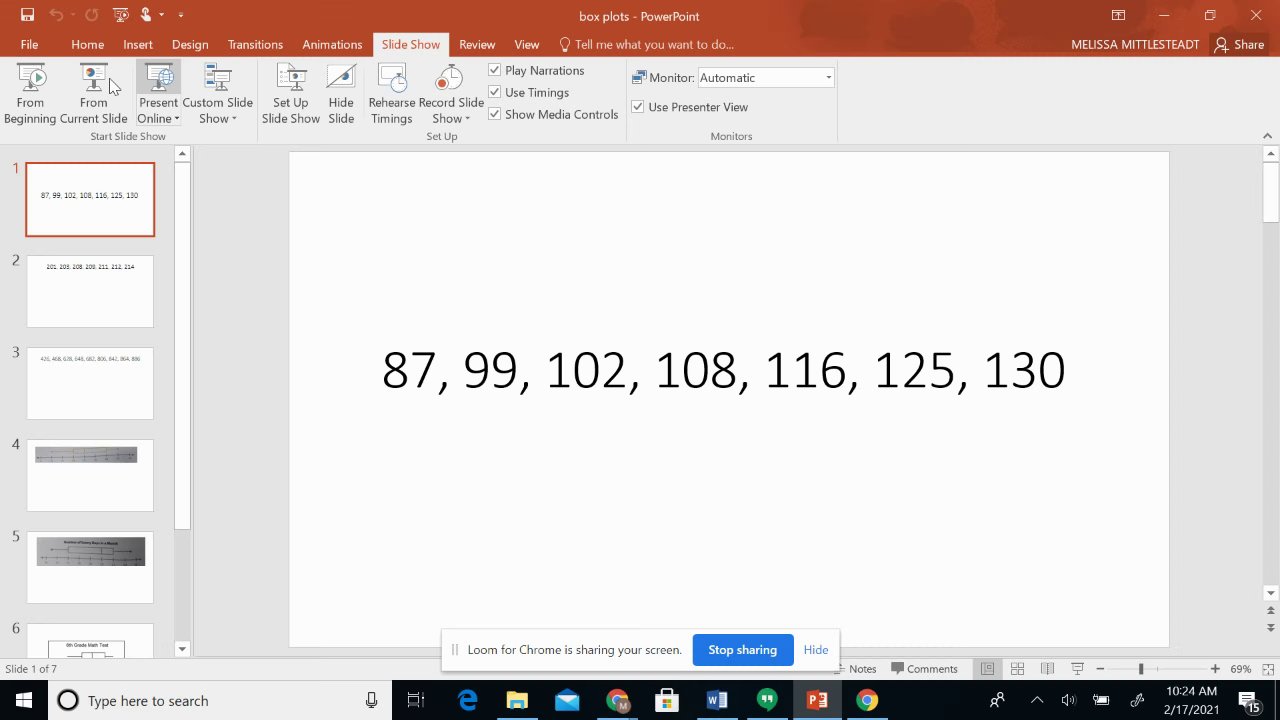
Task: Save the presentation from Quick Access Toolbar
Action: click(28, 15)
